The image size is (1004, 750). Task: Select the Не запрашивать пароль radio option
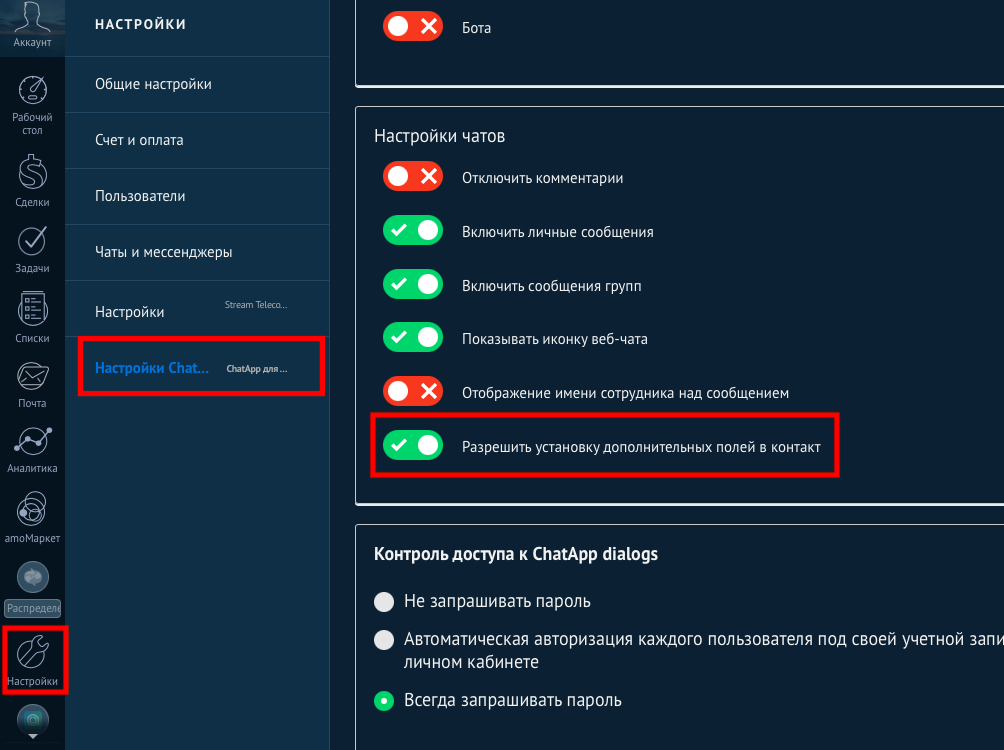click(x=384, y=602)
